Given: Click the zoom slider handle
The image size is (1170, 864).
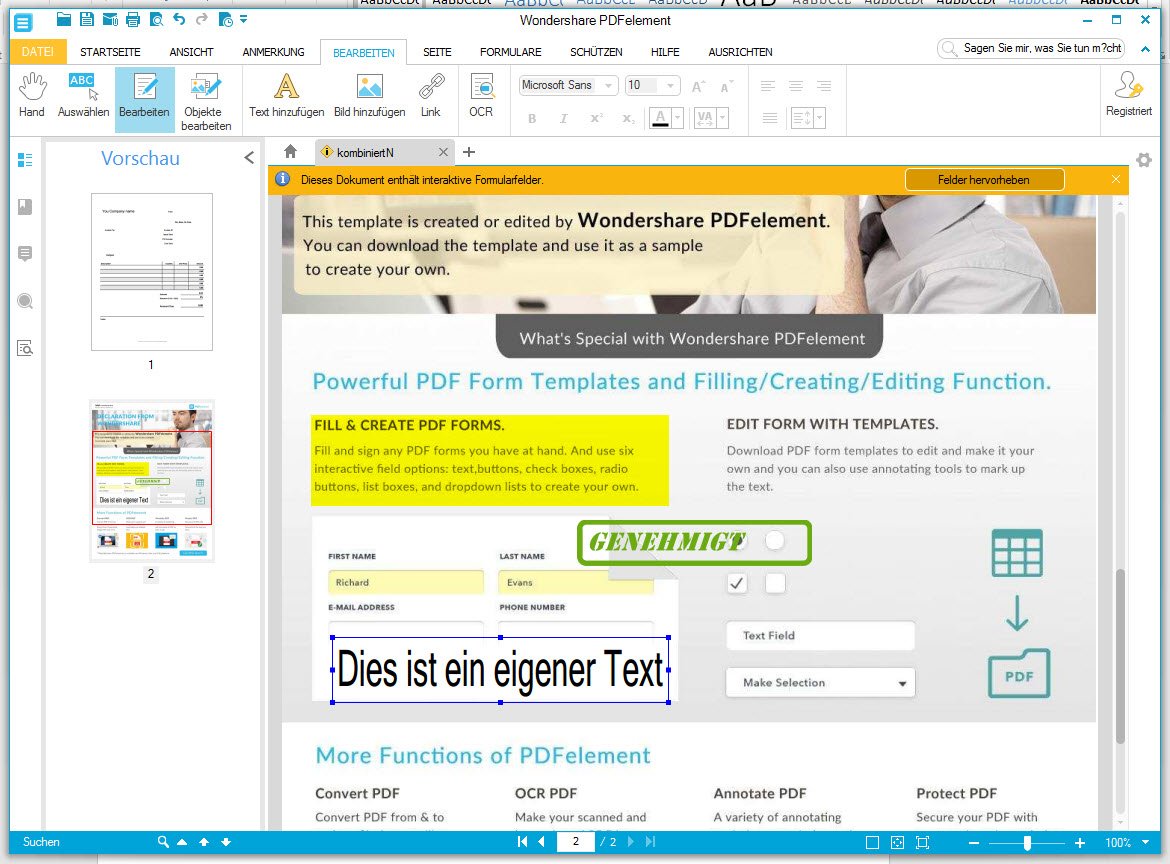Looking at the screenshot, I should 1027,842.
